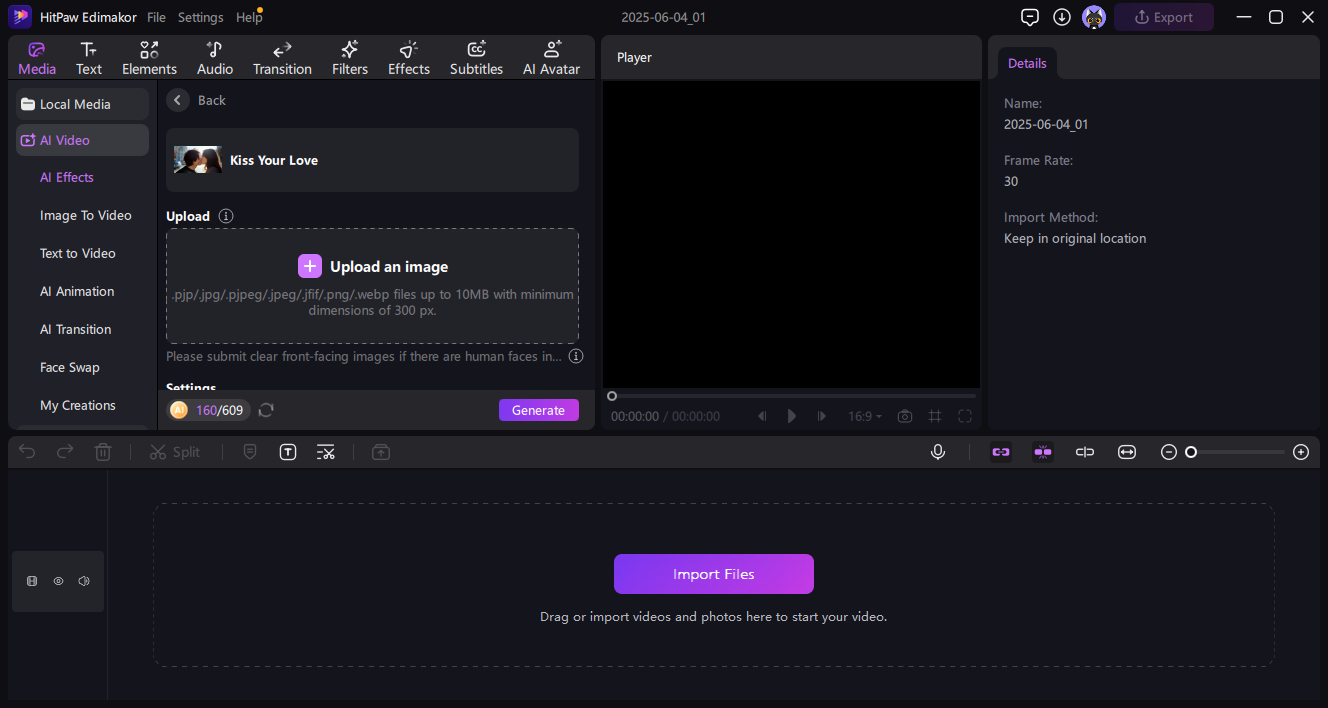Toggle timeline auto snapping
1328x708 pixels.
coord(1043,452)
